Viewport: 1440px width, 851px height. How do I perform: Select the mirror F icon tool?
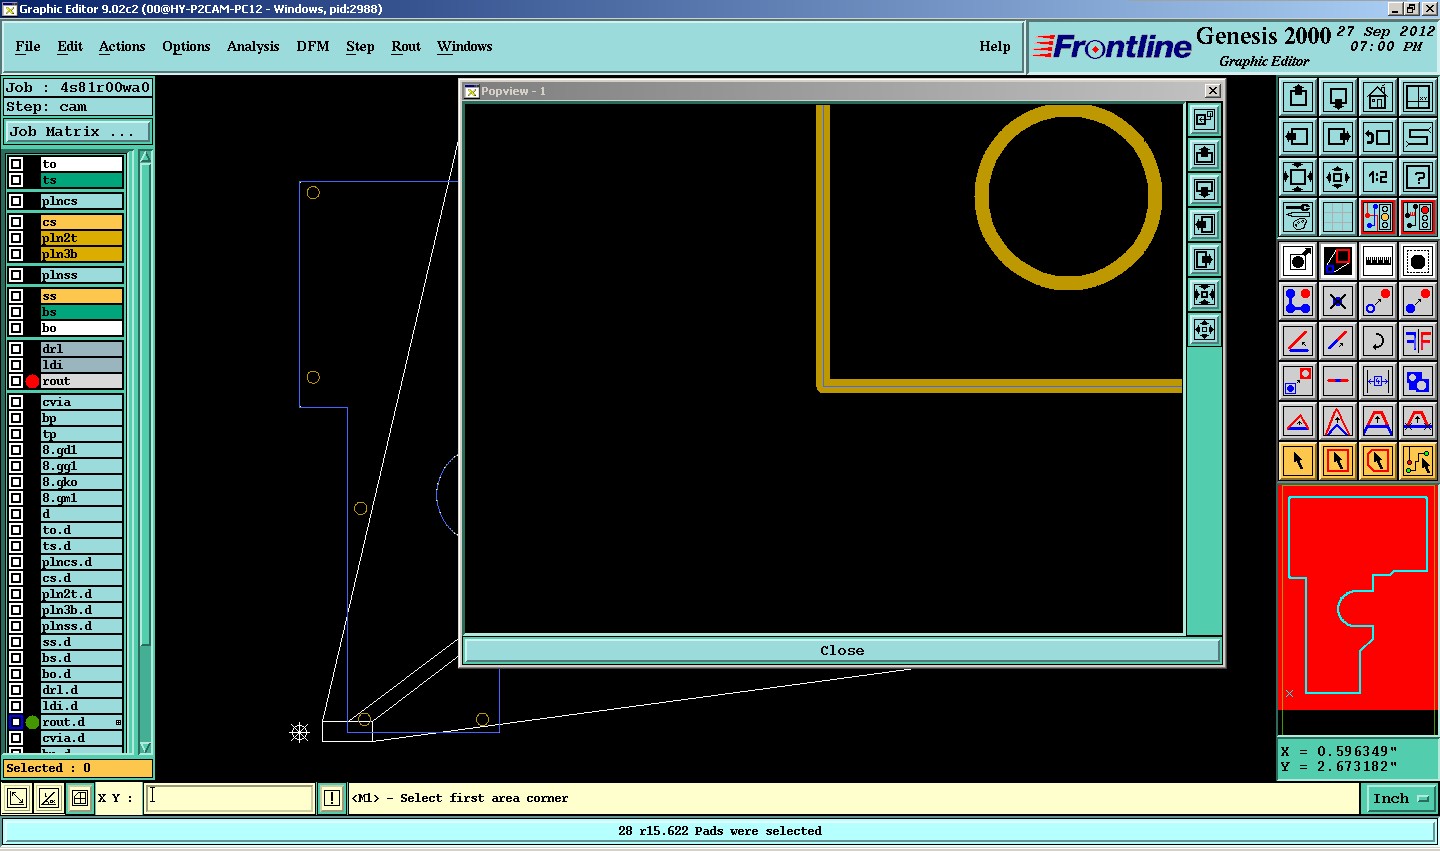pyautogui.click(x=1418, y=341)
